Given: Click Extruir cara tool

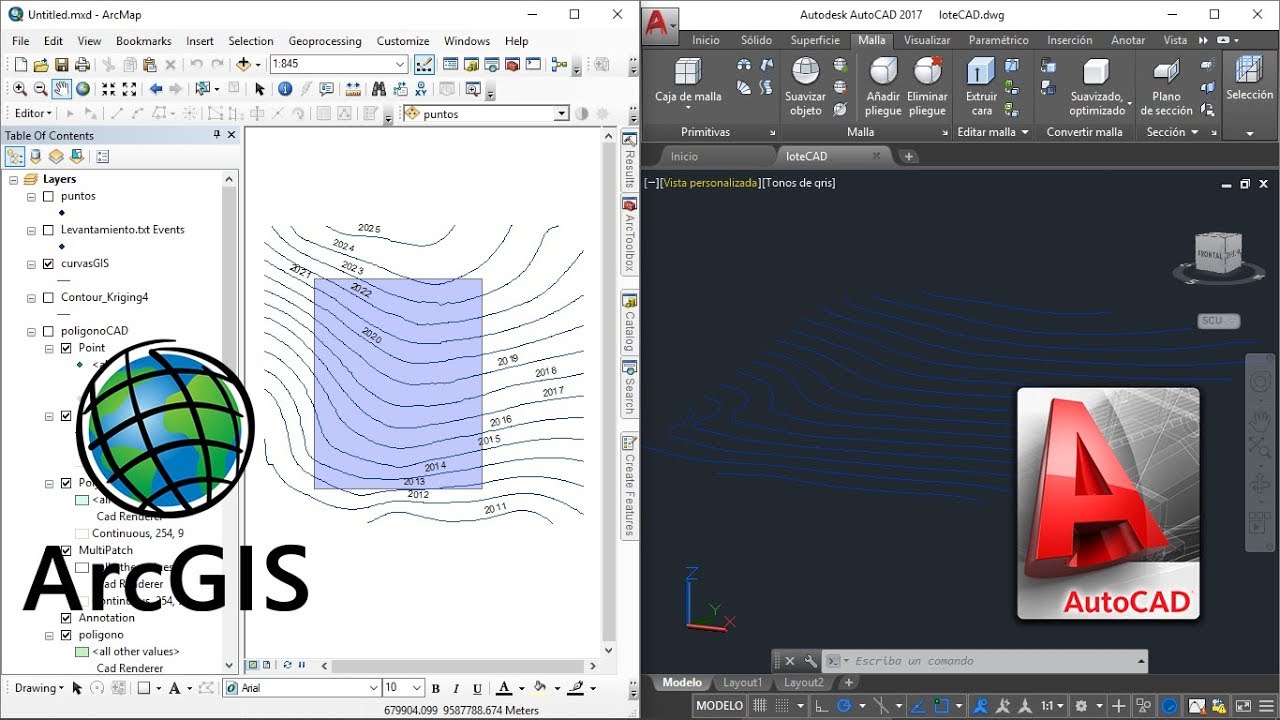Looking at the screenshot, I should (x=981, y=87).
